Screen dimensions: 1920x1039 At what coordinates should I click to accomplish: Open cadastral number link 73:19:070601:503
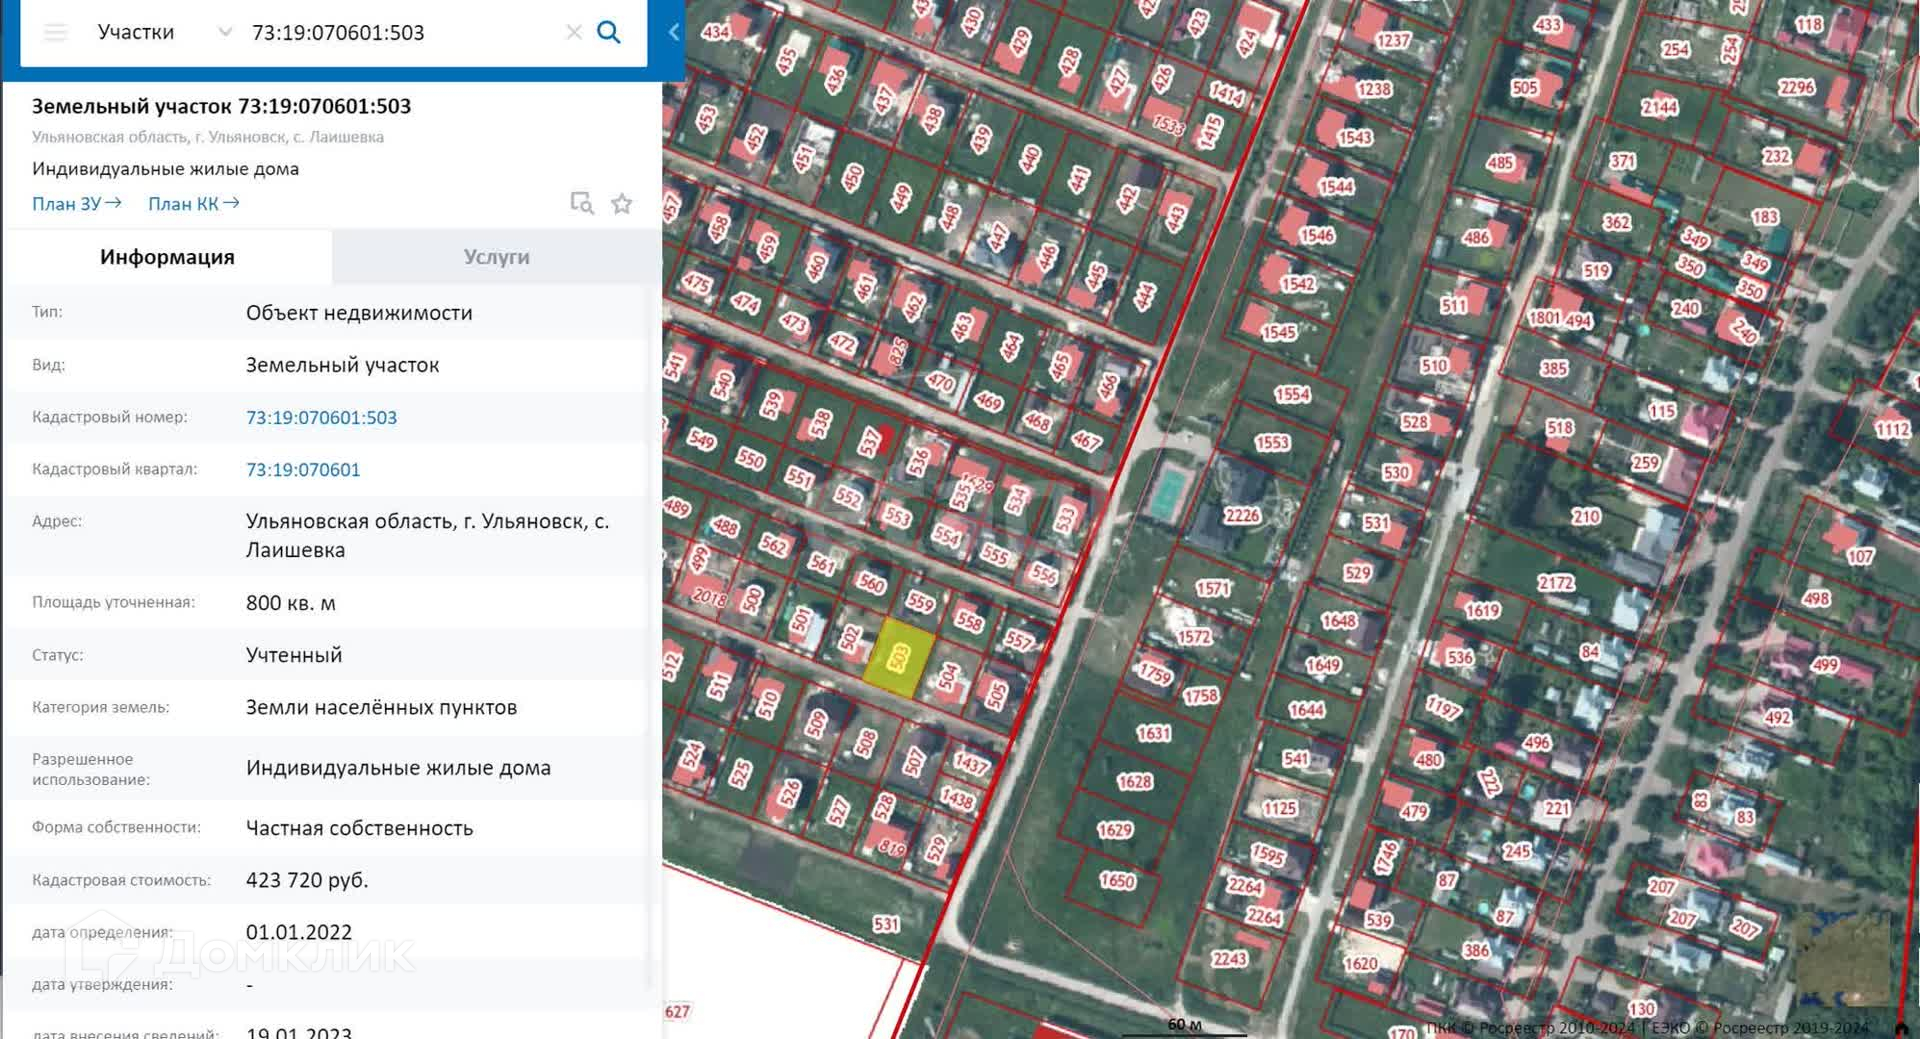pyautogui.click(x=321, y=418)
